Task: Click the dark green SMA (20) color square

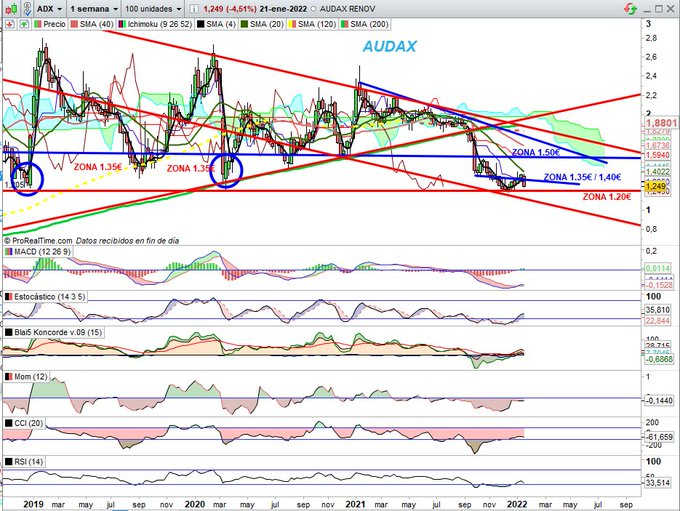Action: (244, 24)
